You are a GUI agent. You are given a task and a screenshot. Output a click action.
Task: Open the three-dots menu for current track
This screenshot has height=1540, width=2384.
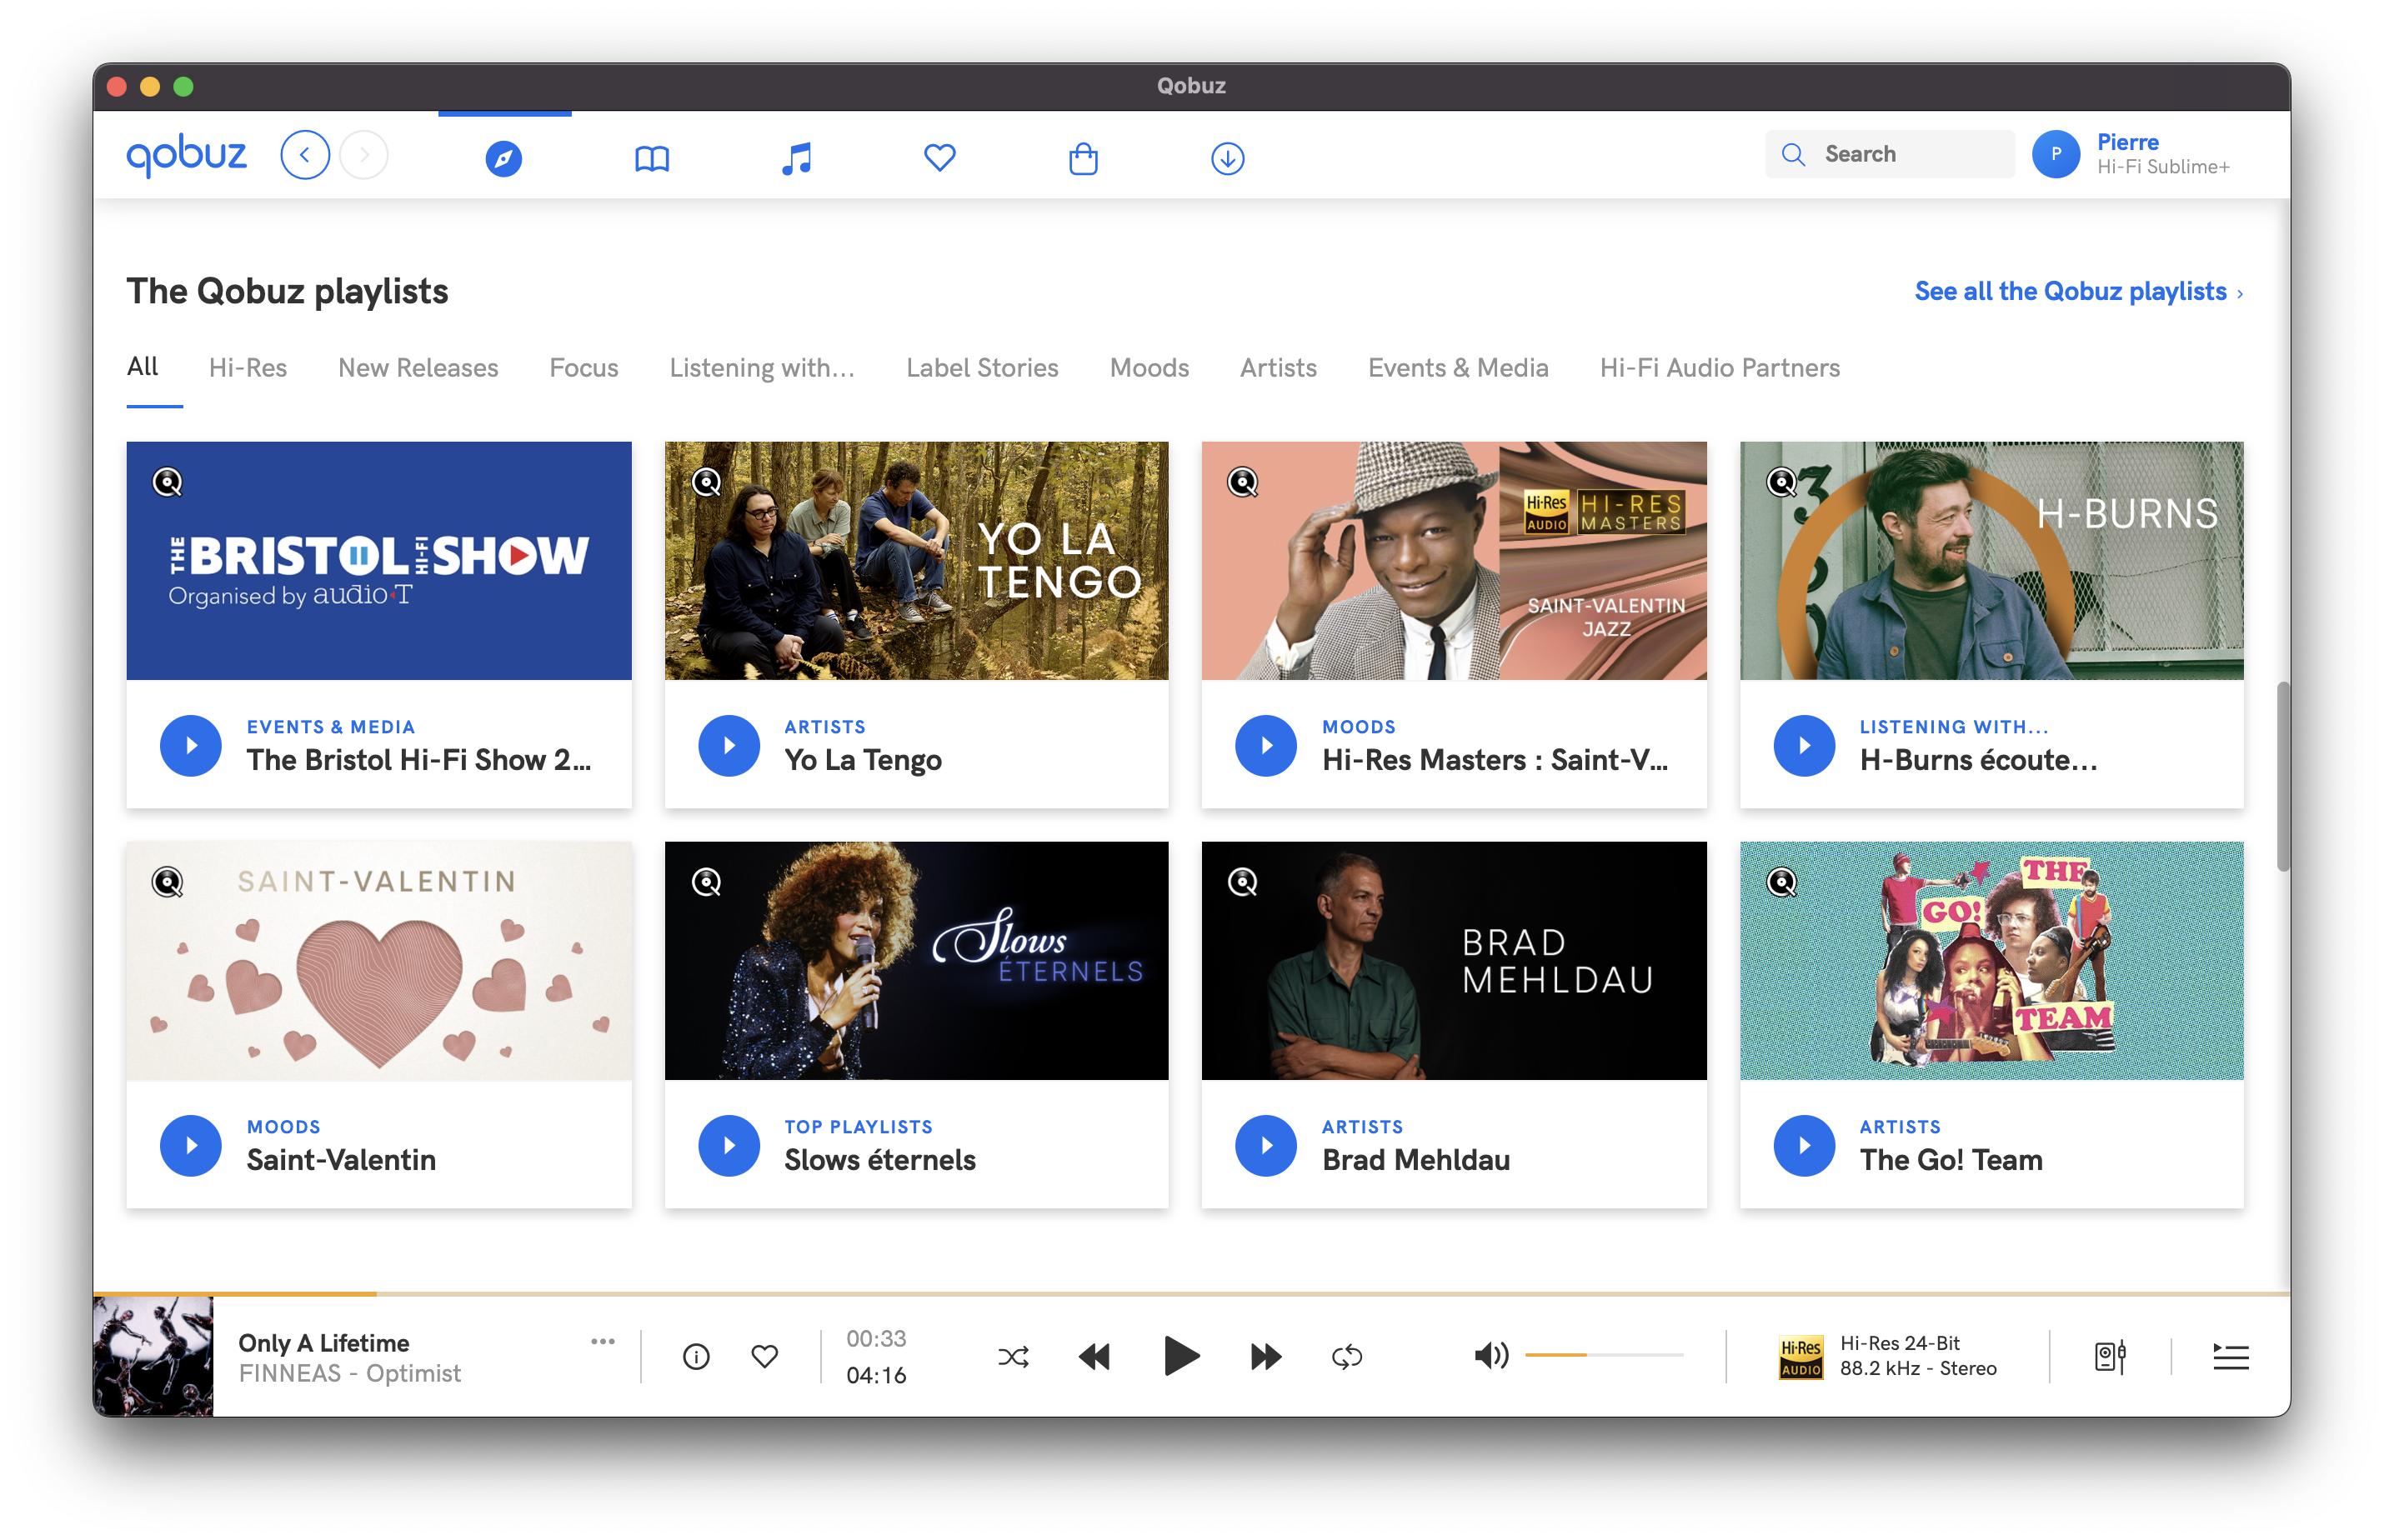click(602, 1341)
